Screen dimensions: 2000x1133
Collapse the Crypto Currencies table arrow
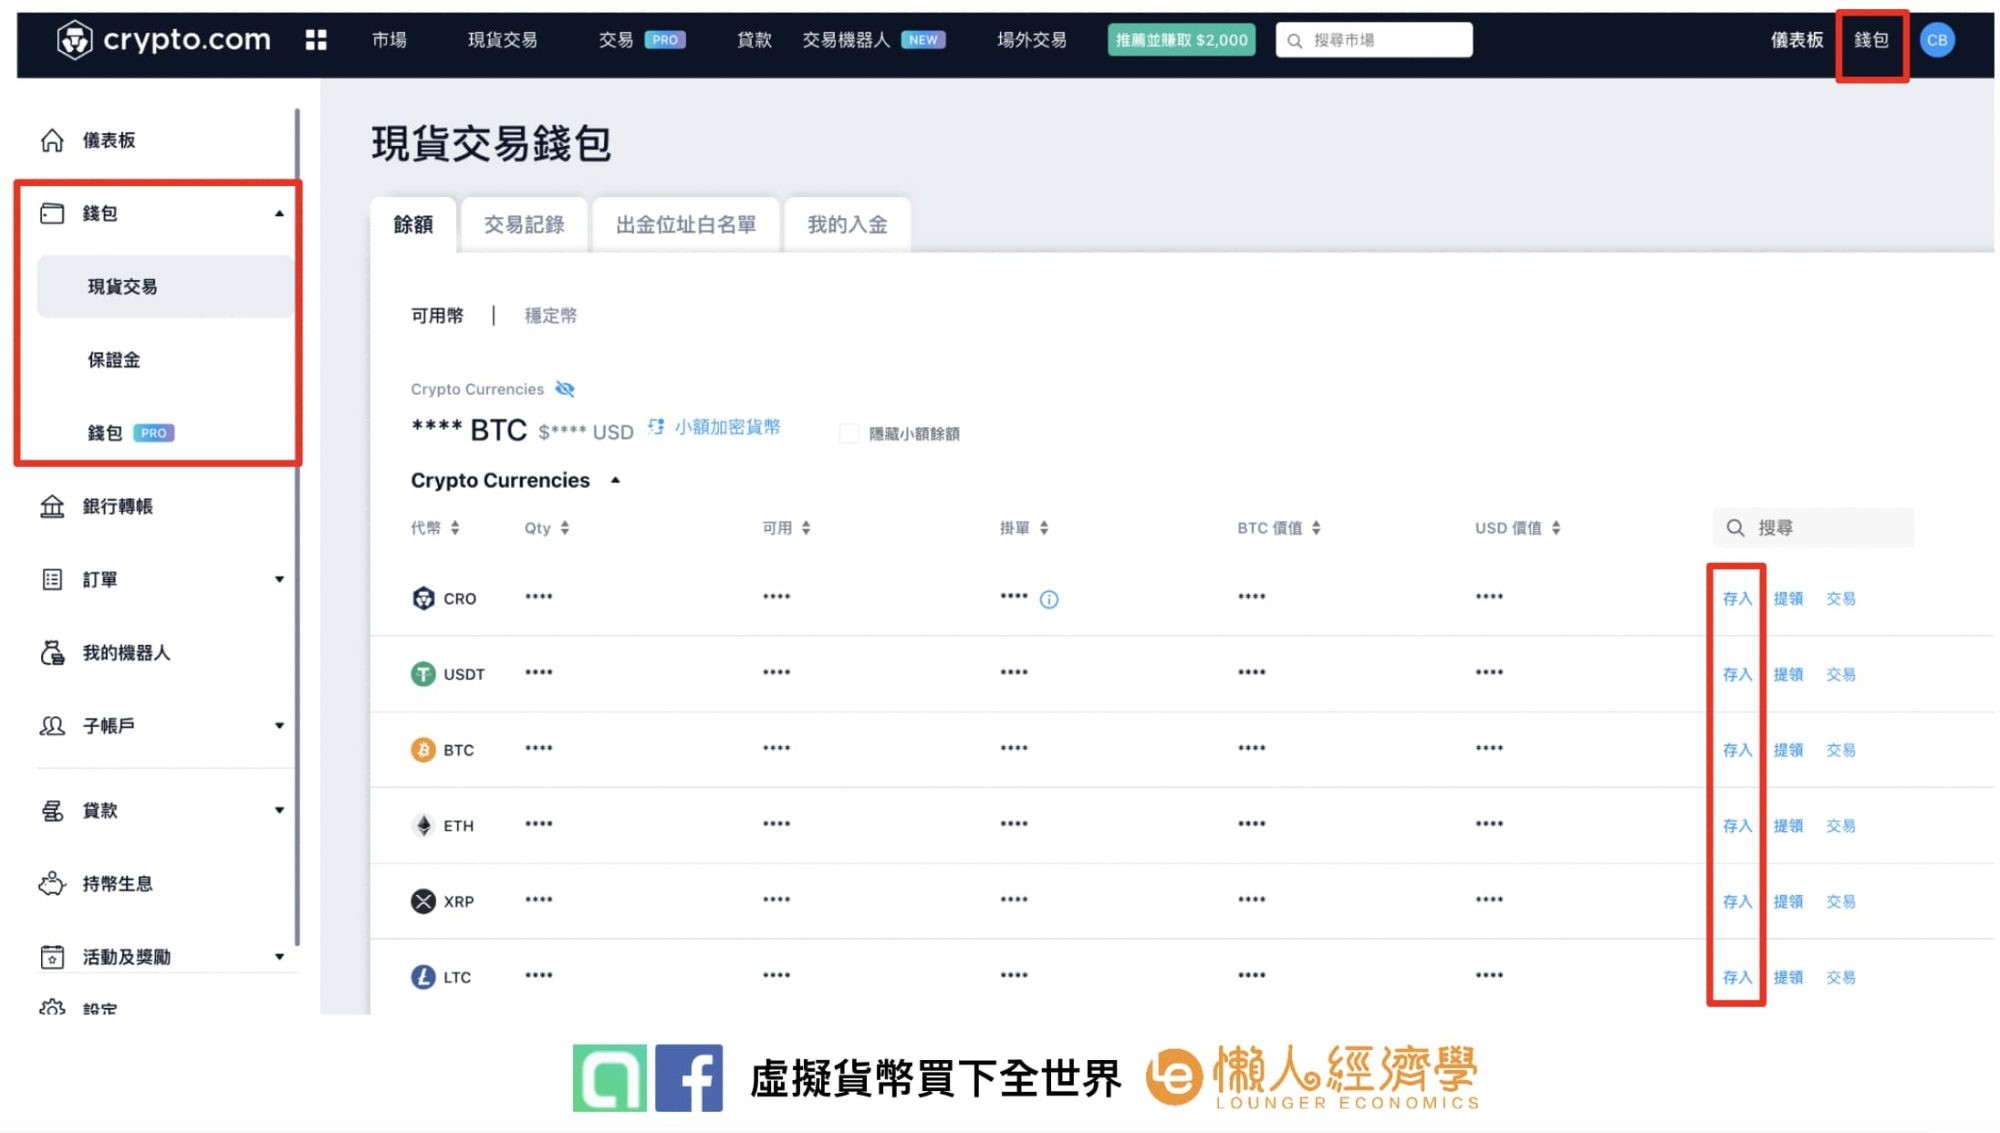click(x=616, y=480)
